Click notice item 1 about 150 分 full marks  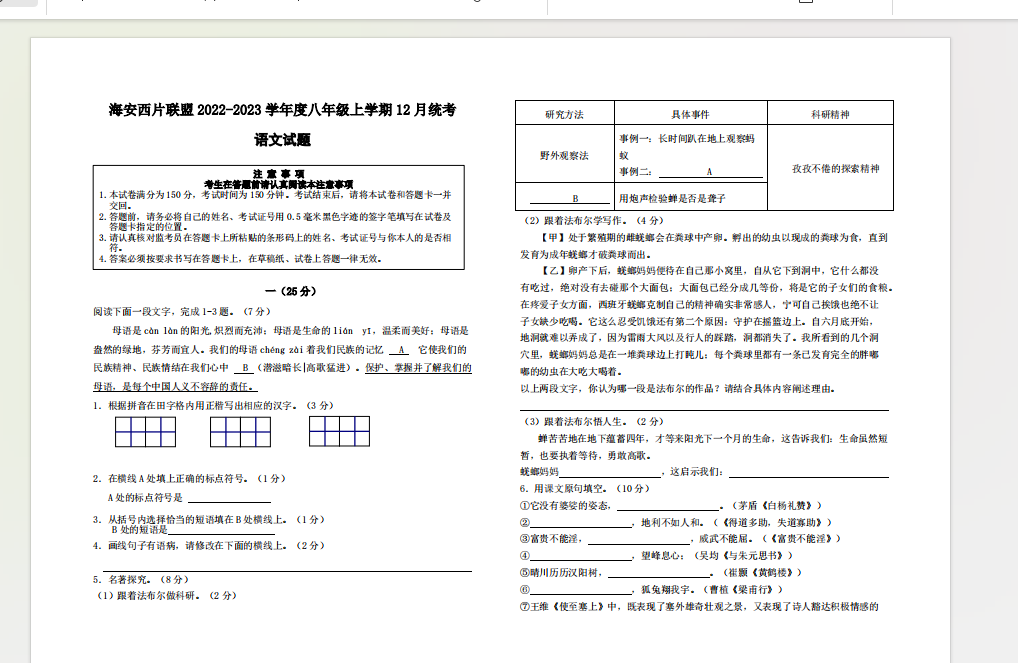click(275, 199)
